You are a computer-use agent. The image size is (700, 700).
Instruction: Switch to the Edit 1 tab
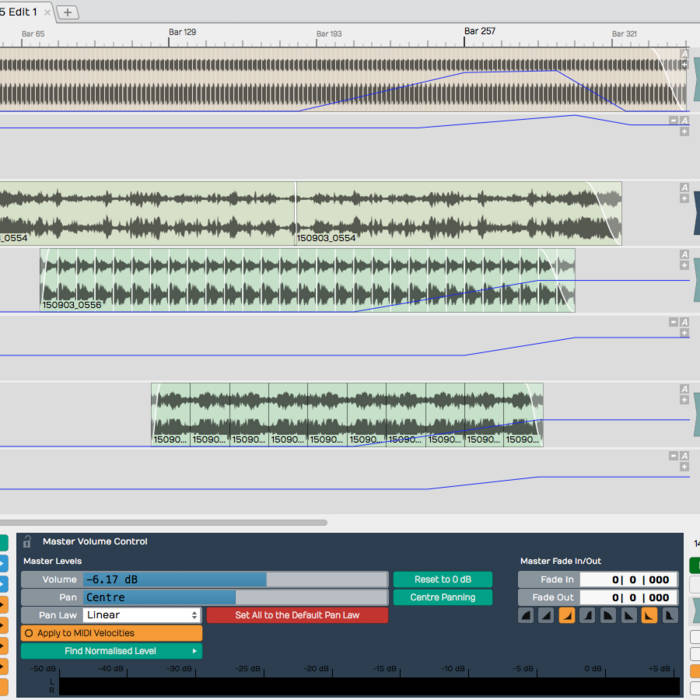[20, 12]
